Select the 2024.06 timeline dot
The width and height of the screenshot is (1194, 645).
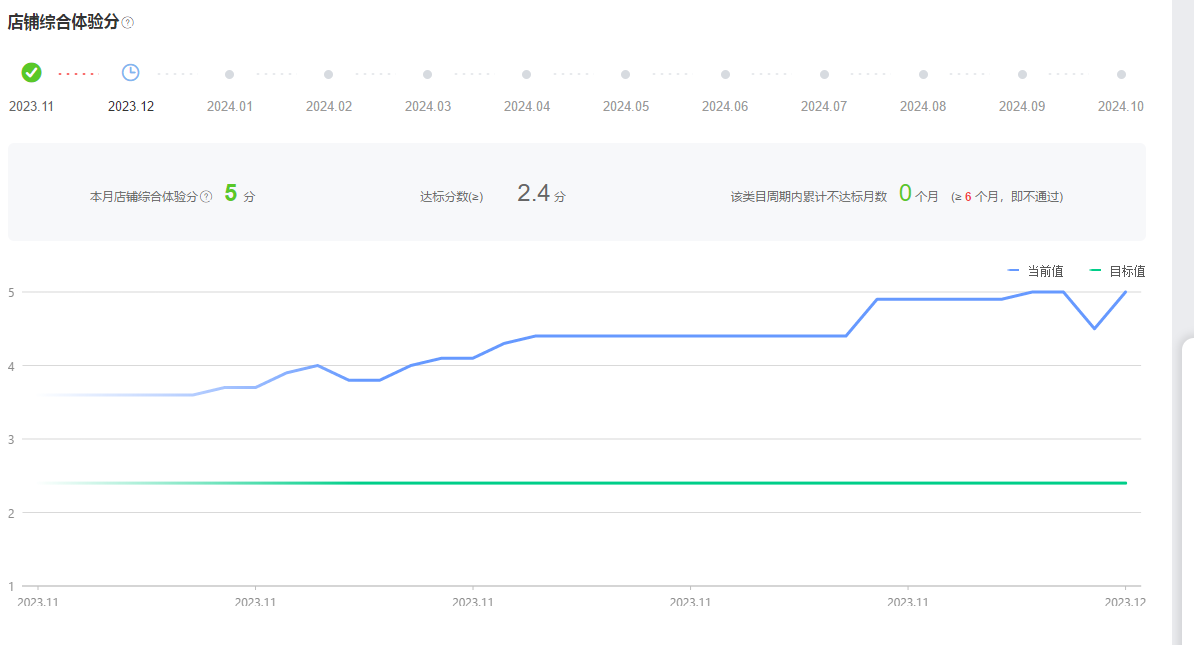tap(725, 74)
